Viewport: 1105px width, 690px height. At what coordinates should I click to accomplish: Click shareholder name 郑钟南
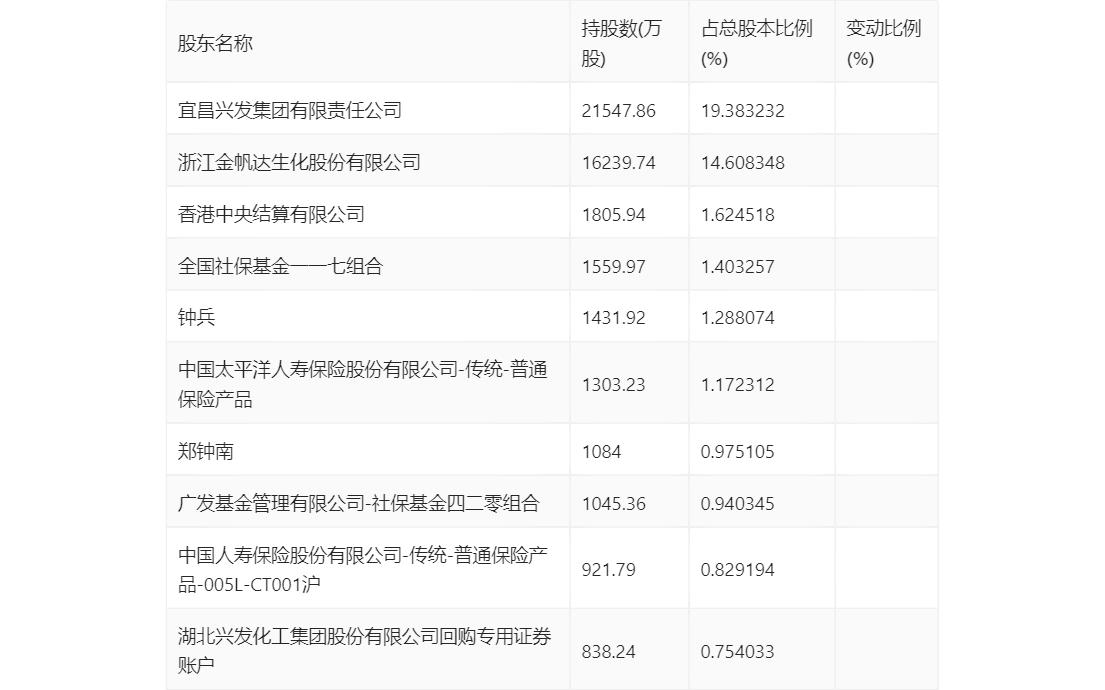206,452
